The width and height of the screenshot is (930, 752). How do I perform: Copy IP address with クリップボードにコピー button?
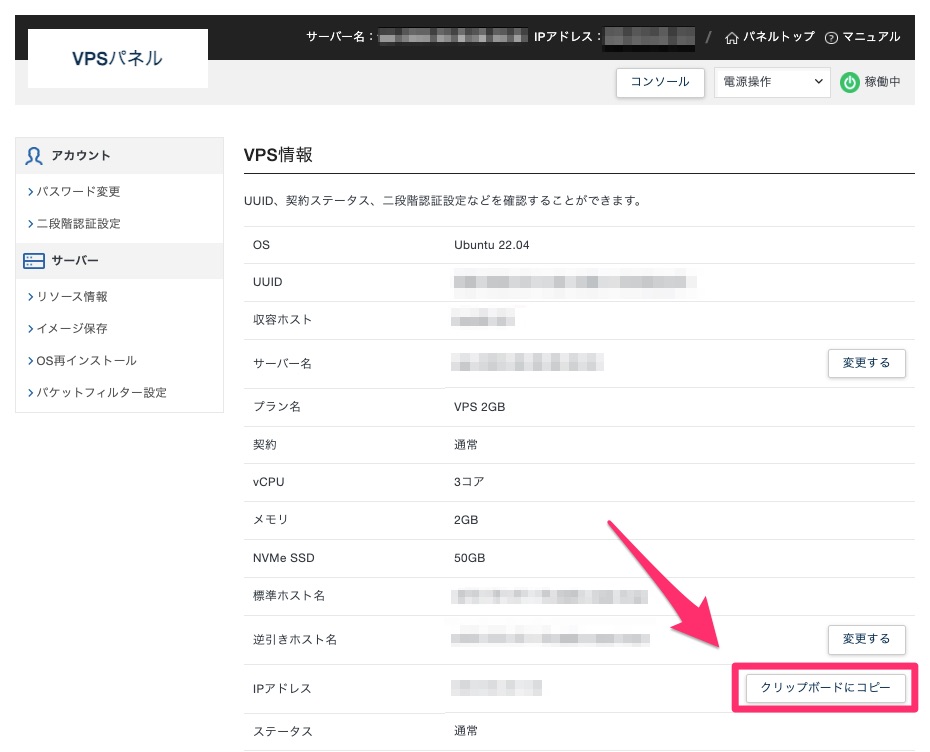[x=825, y=688]
